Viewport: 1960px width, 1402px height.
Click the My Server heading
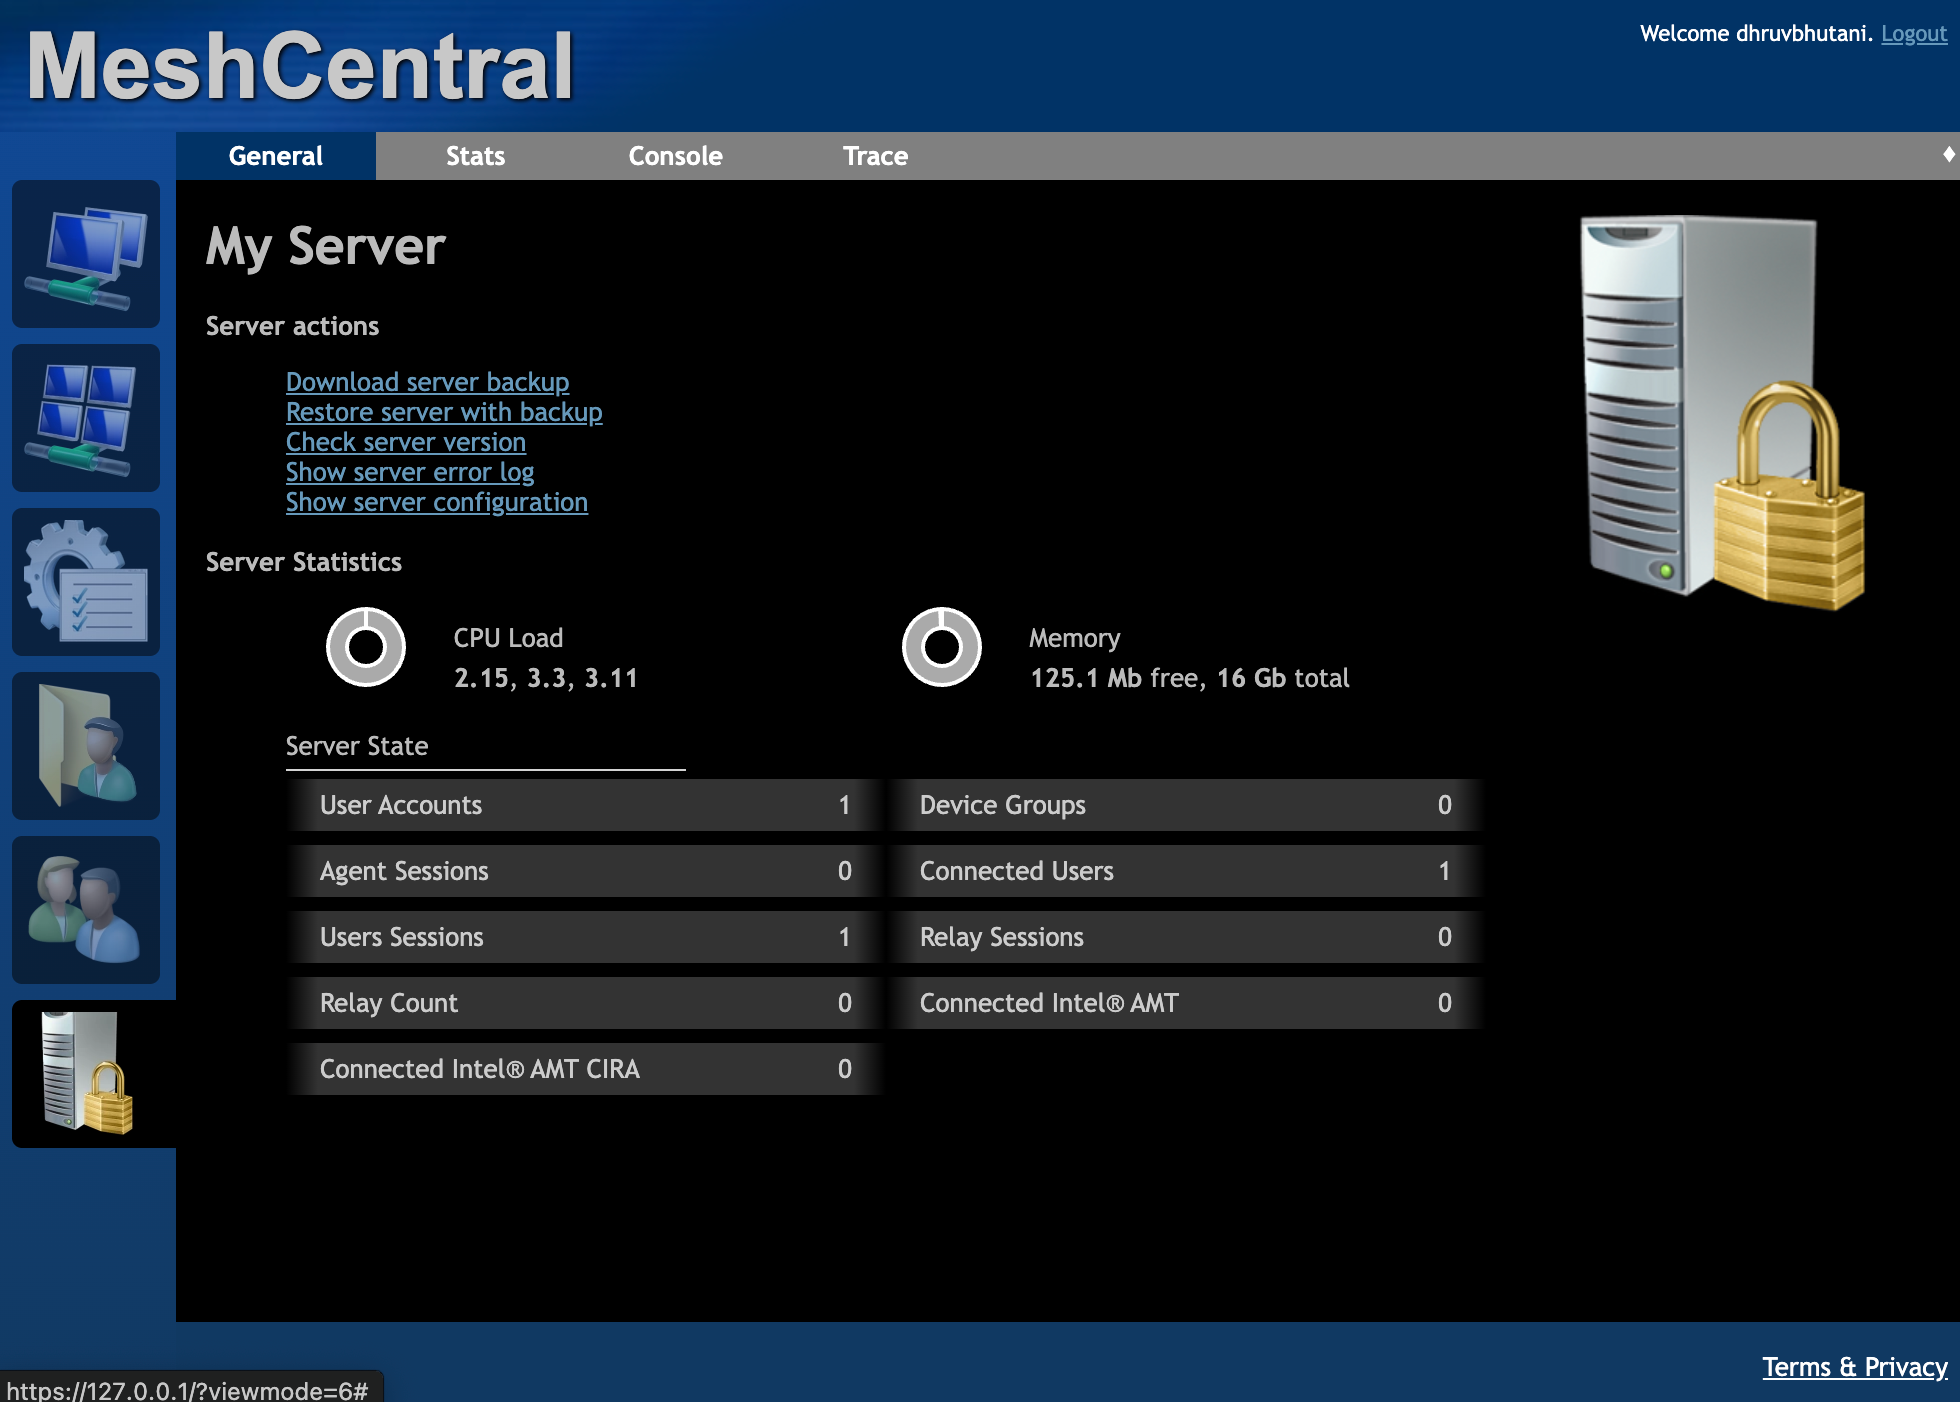pyautogui.click(x=326, y=246)
